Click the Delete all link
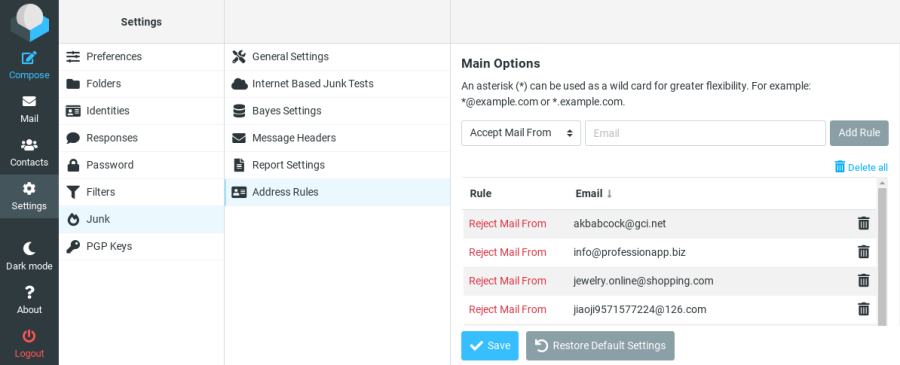 click(x=861, y=167)
